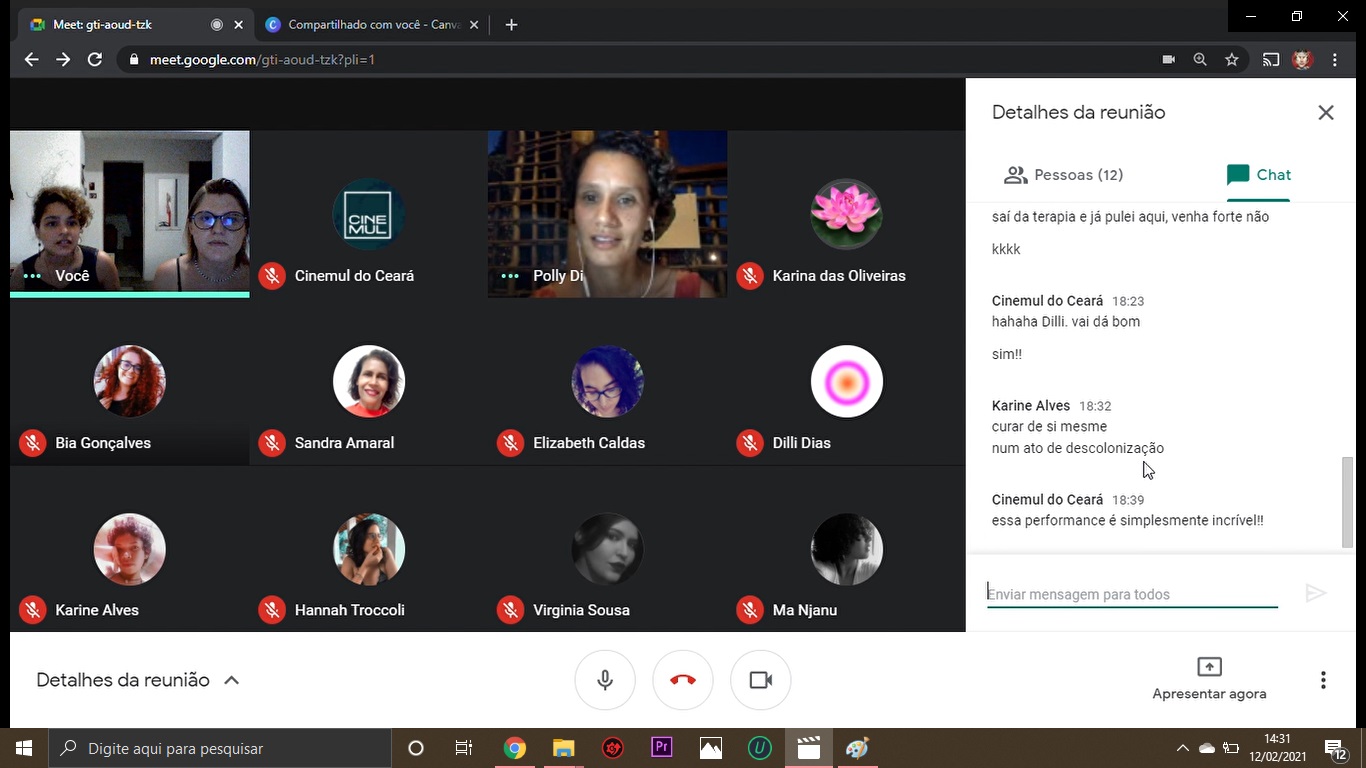Toggle the microphone button in call controls

click(605, 680)
